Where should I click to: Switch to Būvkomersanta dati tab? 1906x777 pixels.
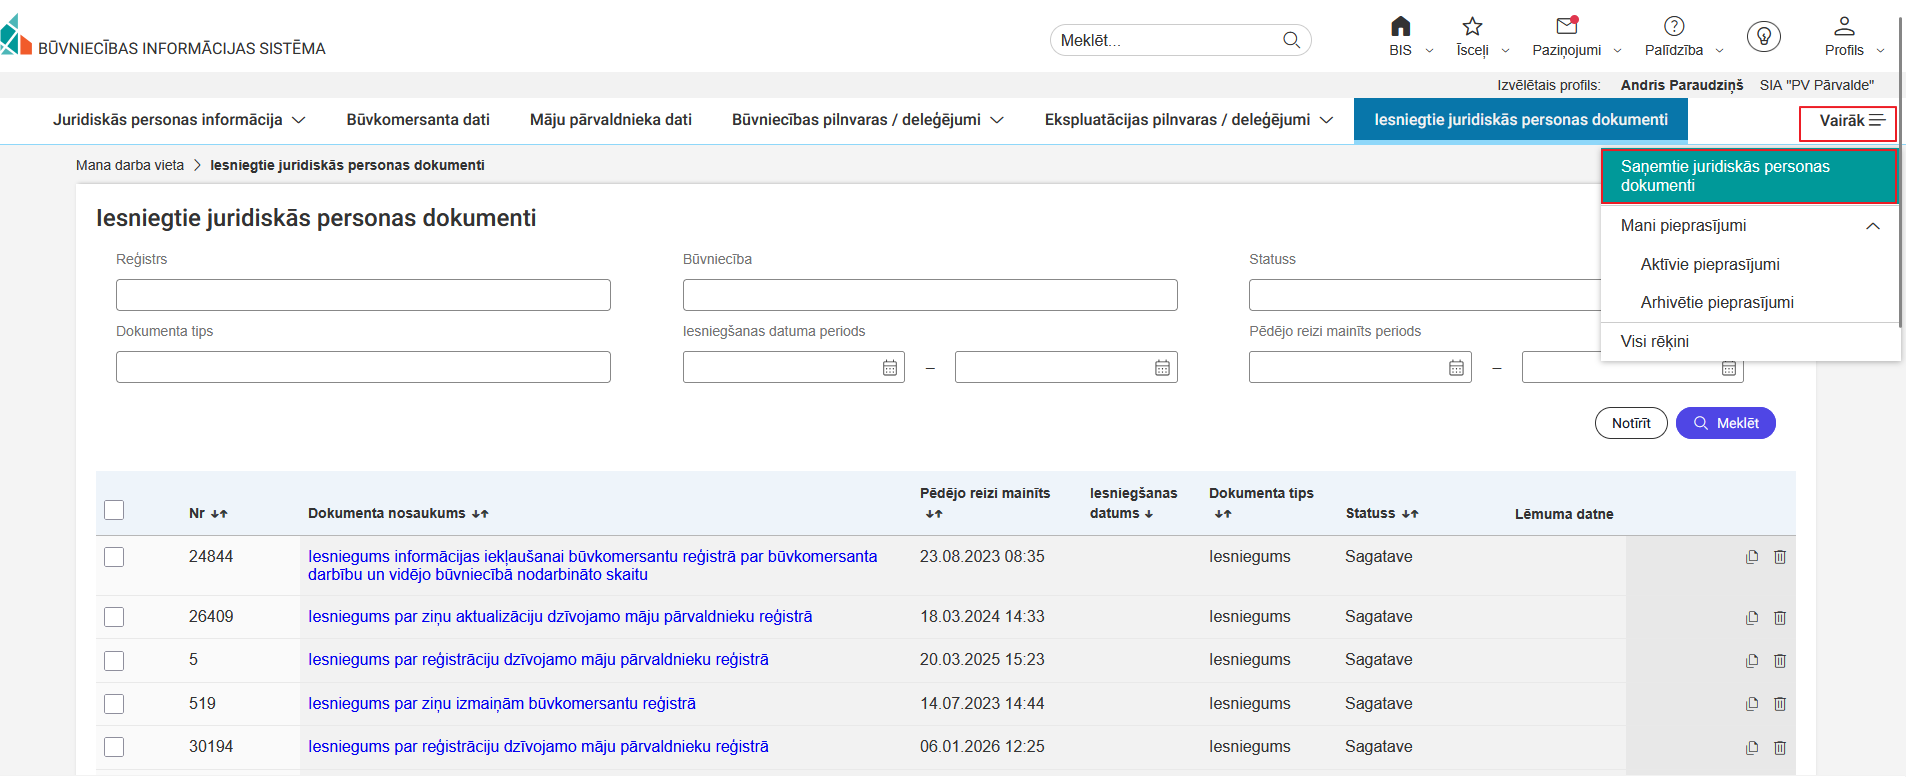[x=418, y=120]
